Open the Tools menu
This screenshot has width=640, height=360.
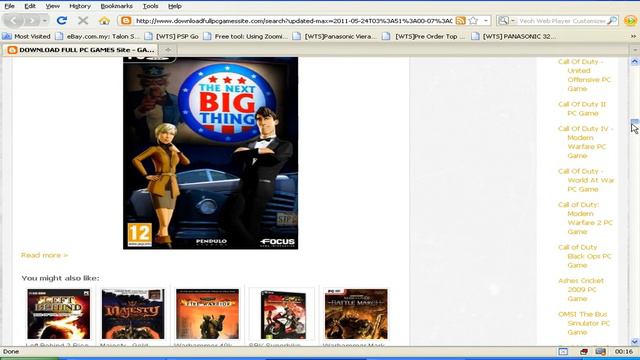[x=151, y=6]
